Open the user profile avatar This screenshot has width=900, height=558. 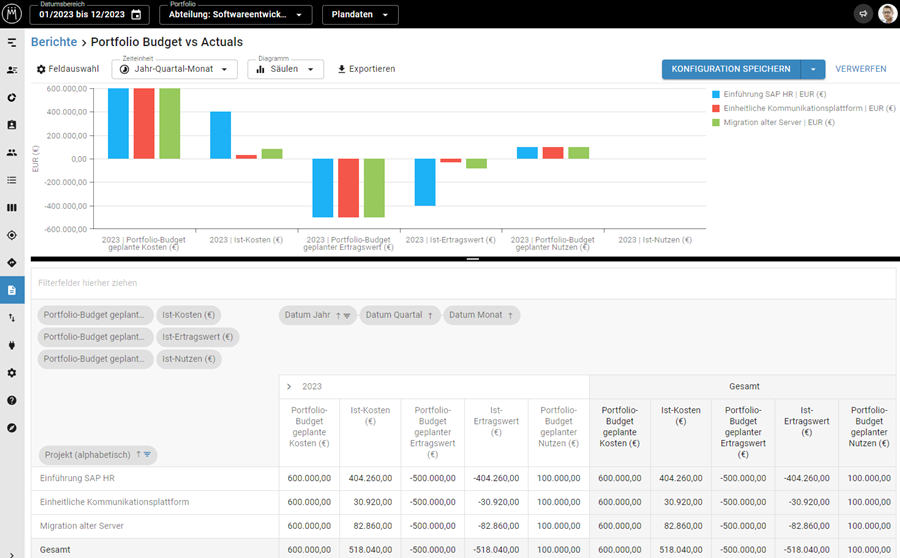tap(887, 14)
